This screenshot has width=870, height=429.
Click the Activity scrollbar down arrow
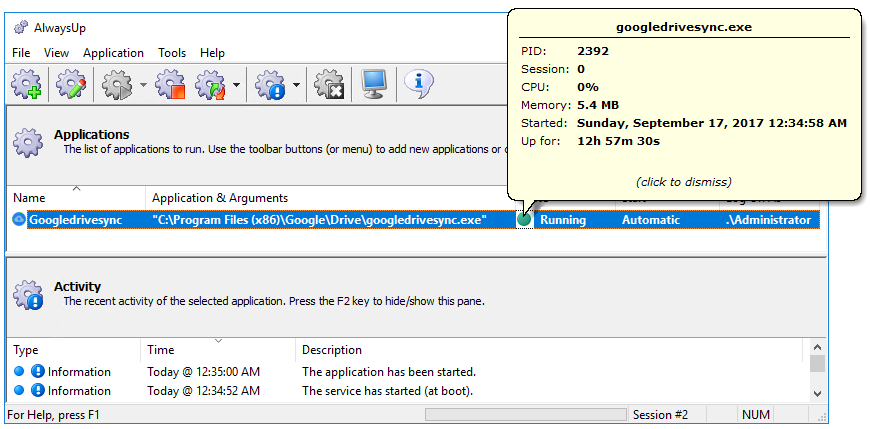pos(817,393)
